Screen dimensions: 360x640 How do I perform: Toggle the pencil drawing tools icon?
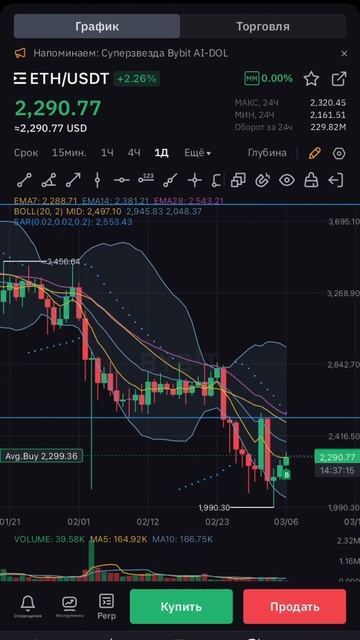pyautogui.click(x=314, y=153)
